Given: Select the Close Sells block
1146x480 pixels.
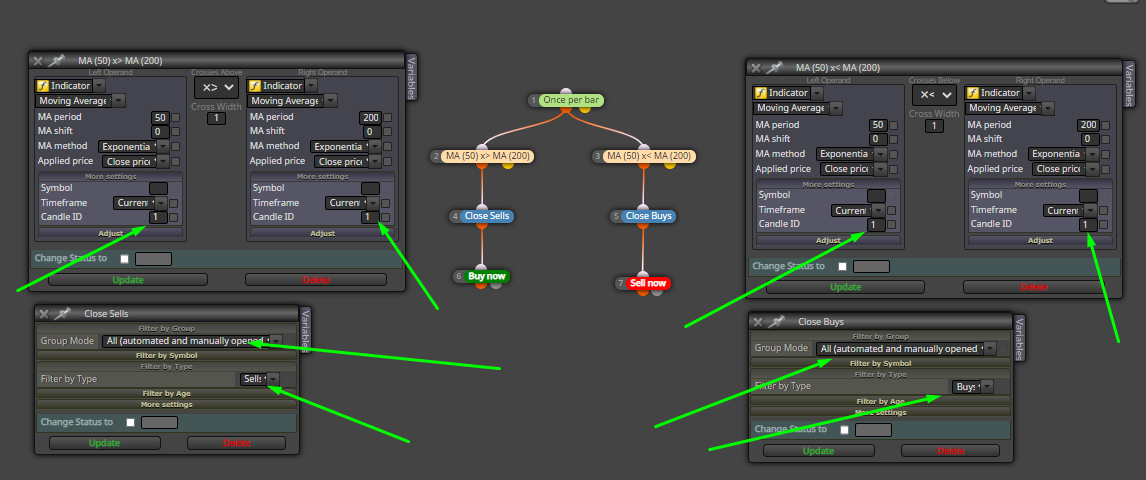Looking at the screenshot, I should click(x=487, y=216).
